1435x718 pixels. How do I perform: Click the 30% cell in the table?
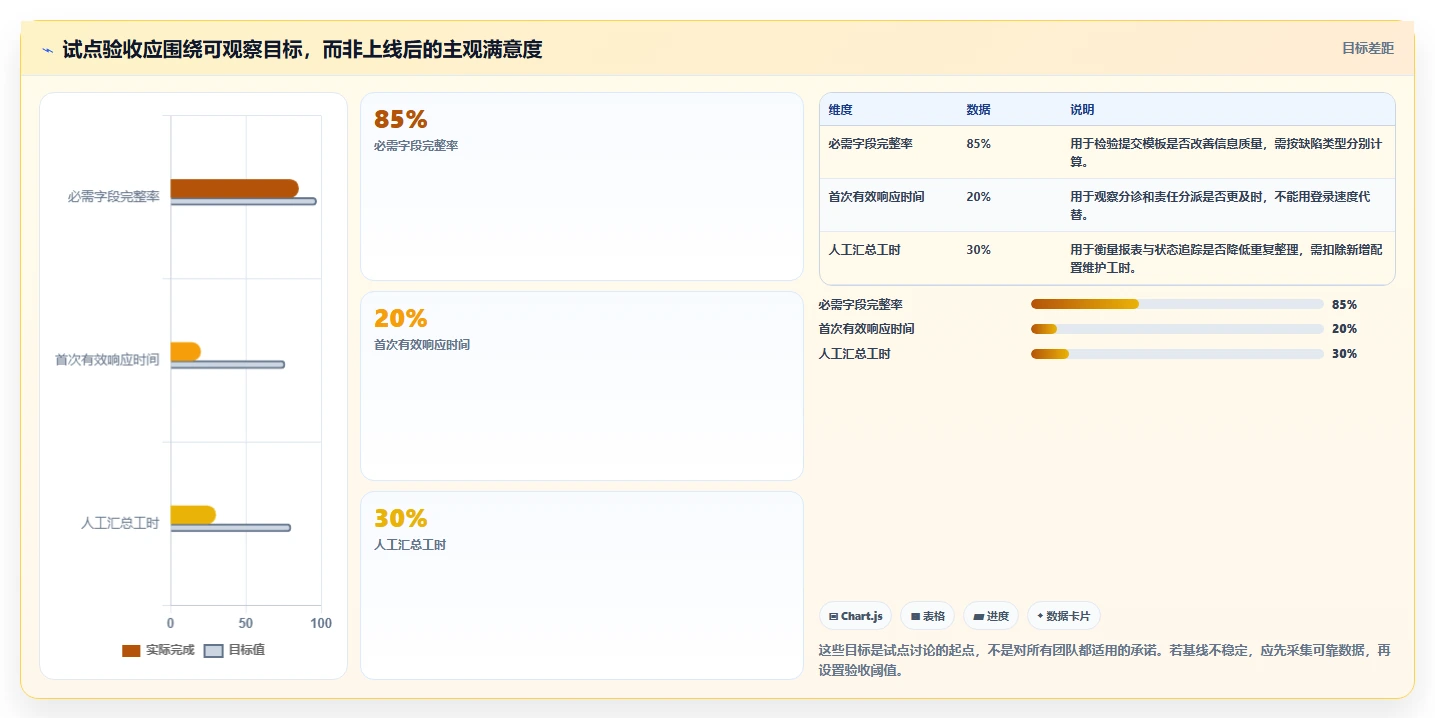[978, 250]
